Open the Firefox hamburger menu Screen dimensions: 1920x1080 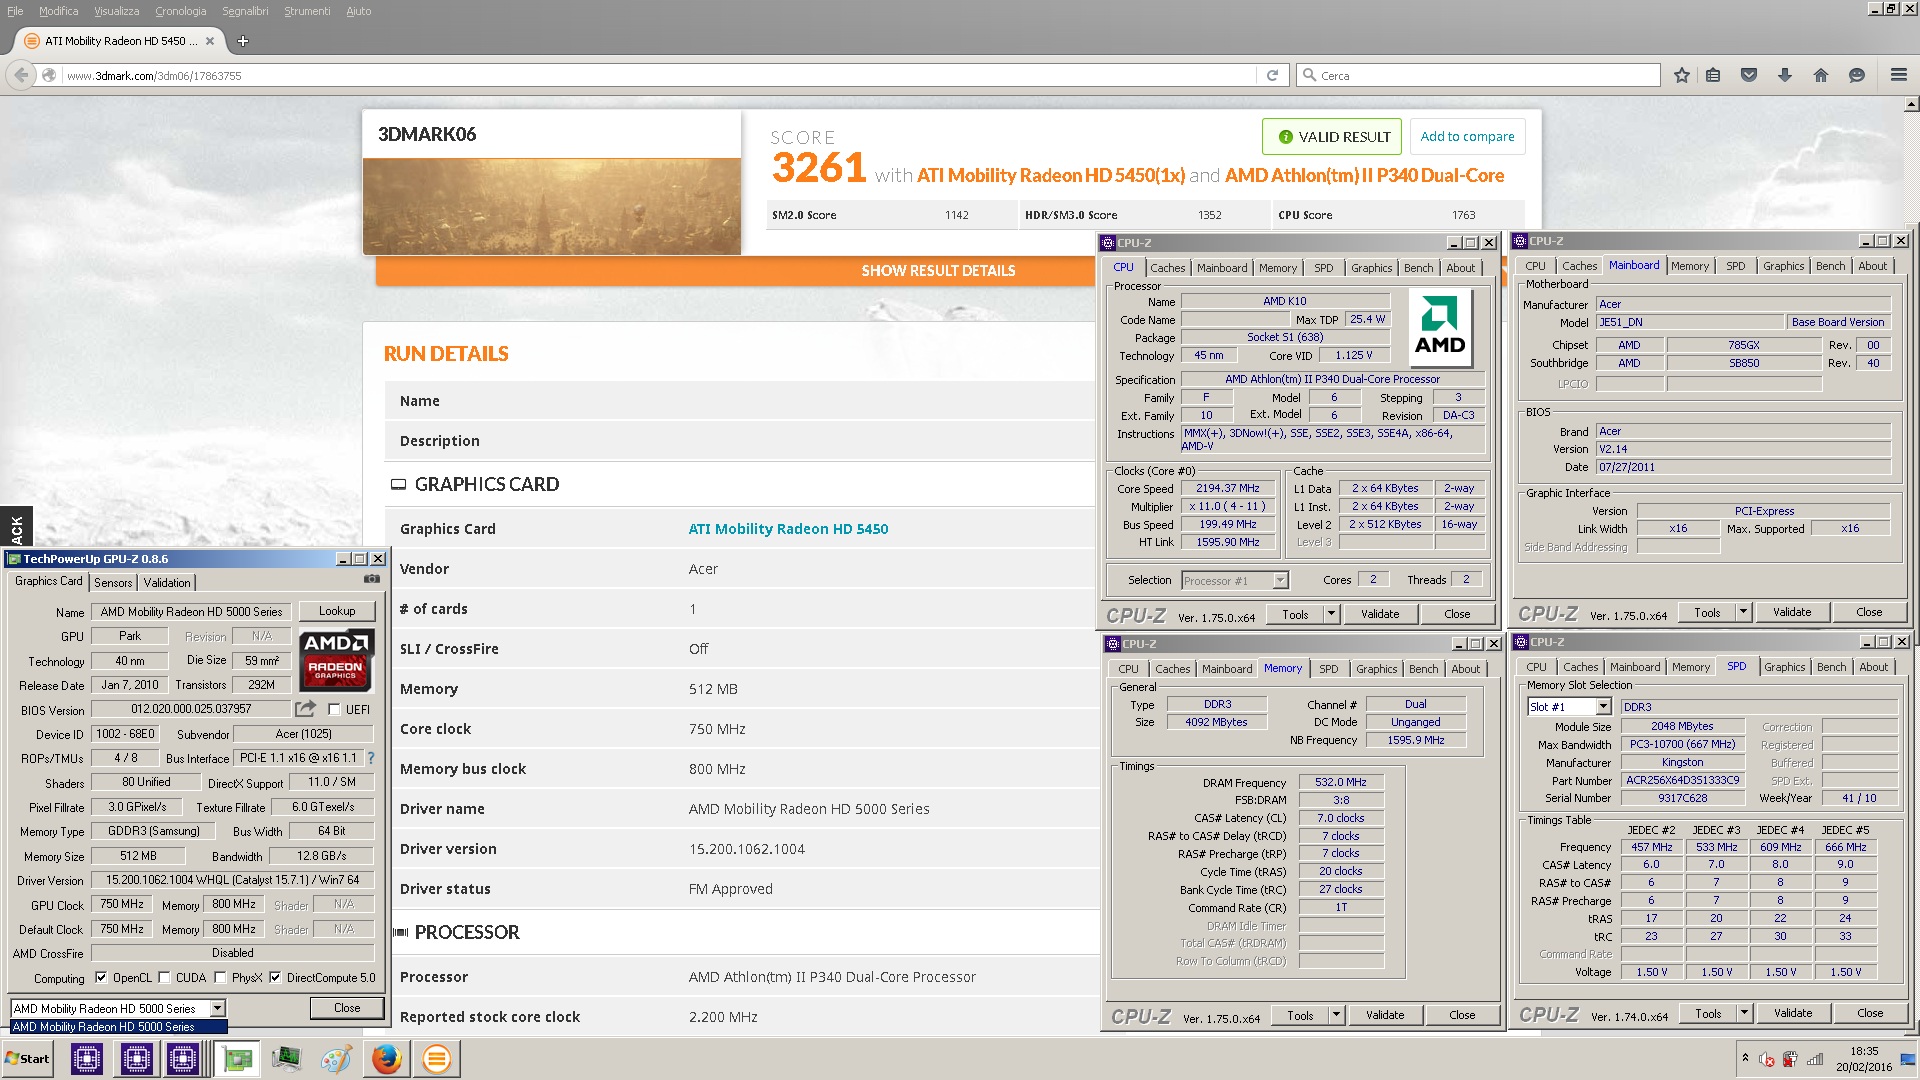pyautogui.click(x=1899, y=75)
